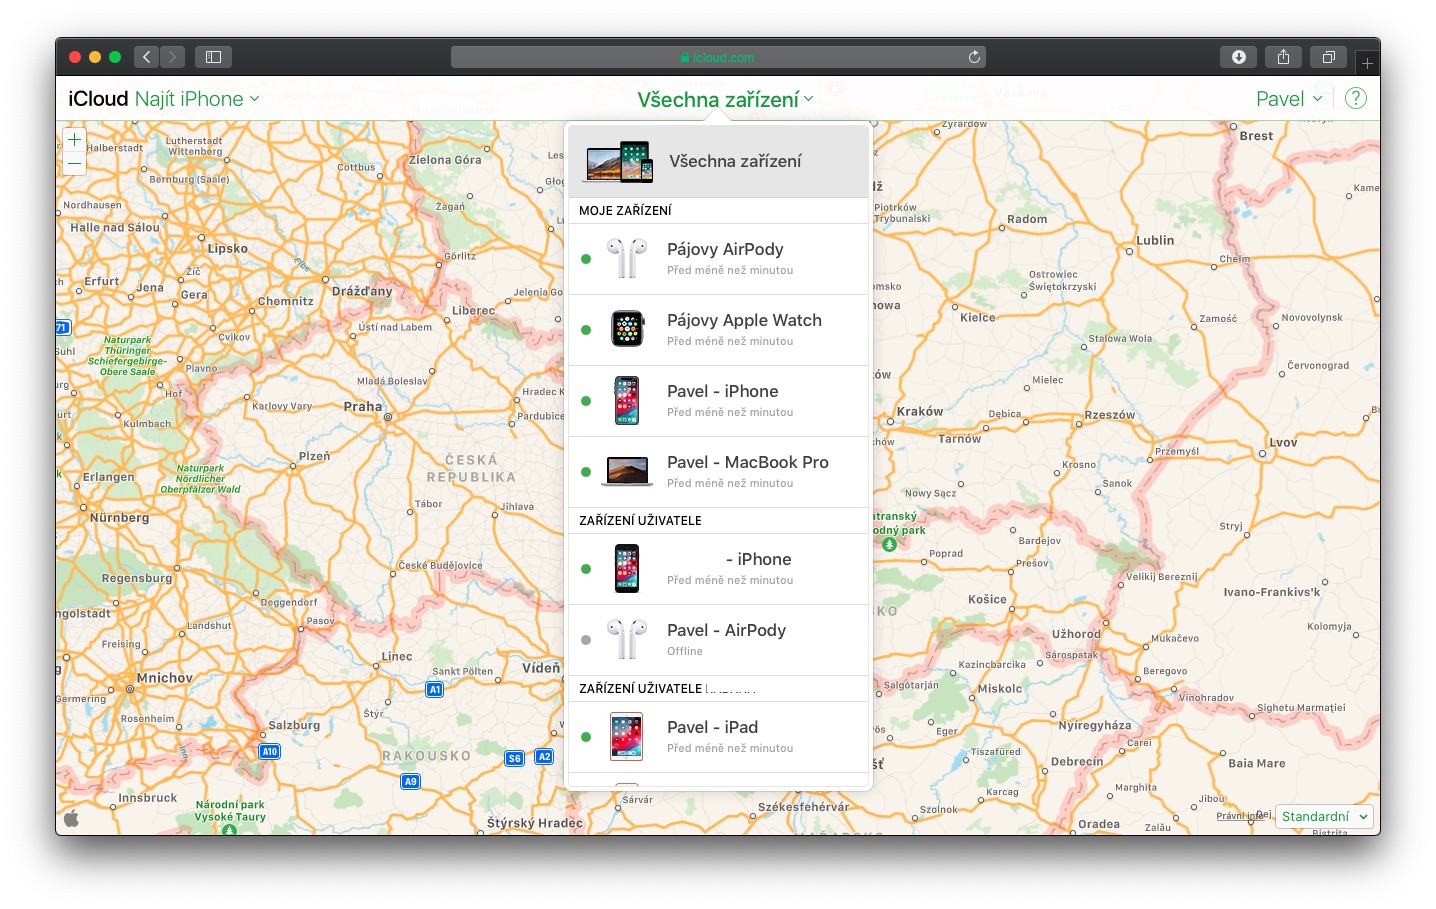
Task: Select the unnamed - iPhone family device
Action: pos(718,569)
